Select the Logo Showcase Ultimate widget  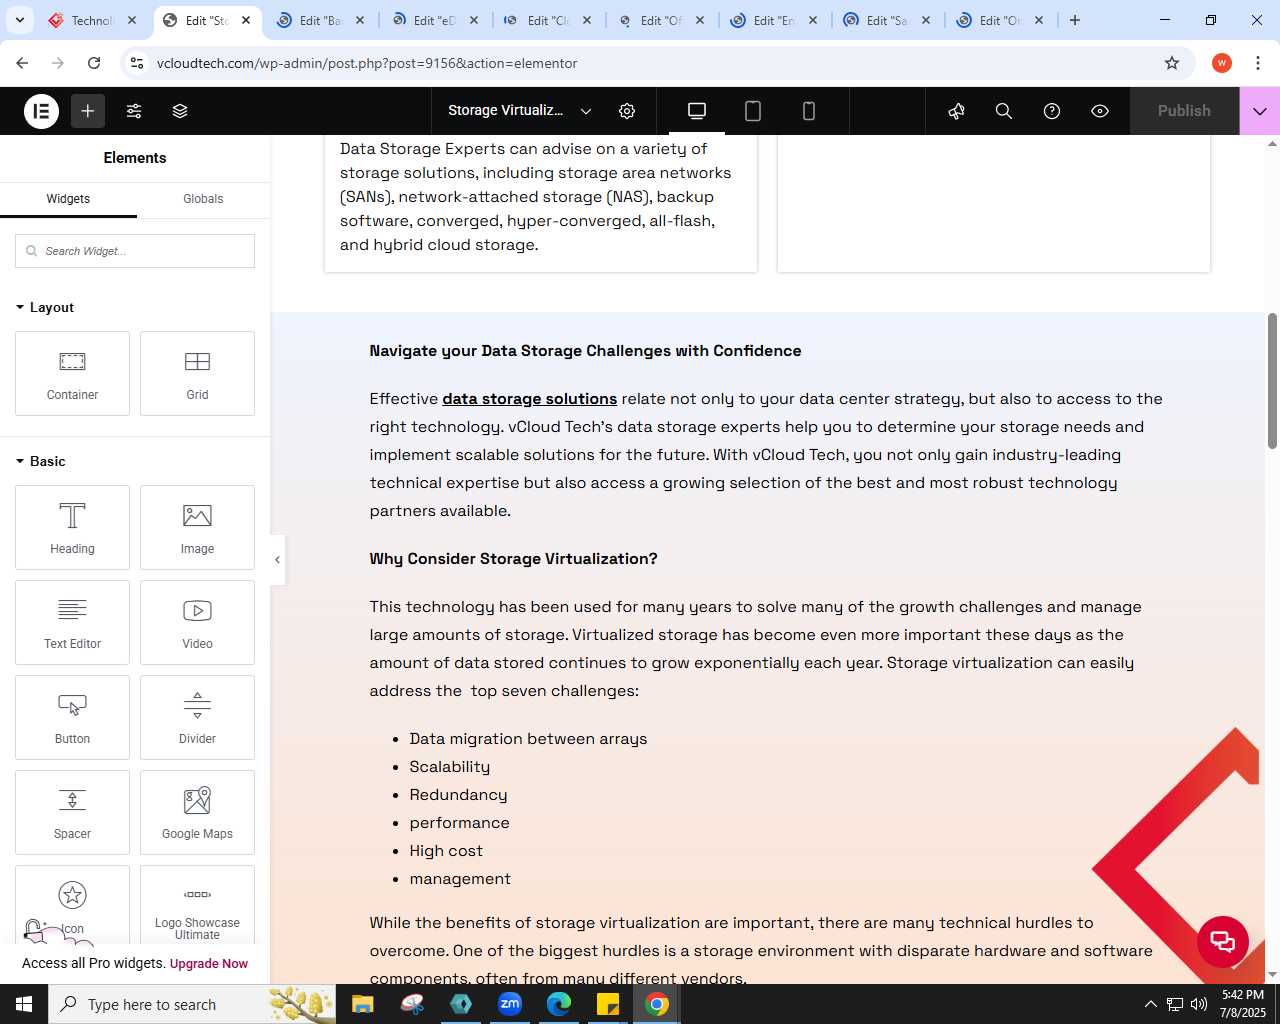[197, 905]
